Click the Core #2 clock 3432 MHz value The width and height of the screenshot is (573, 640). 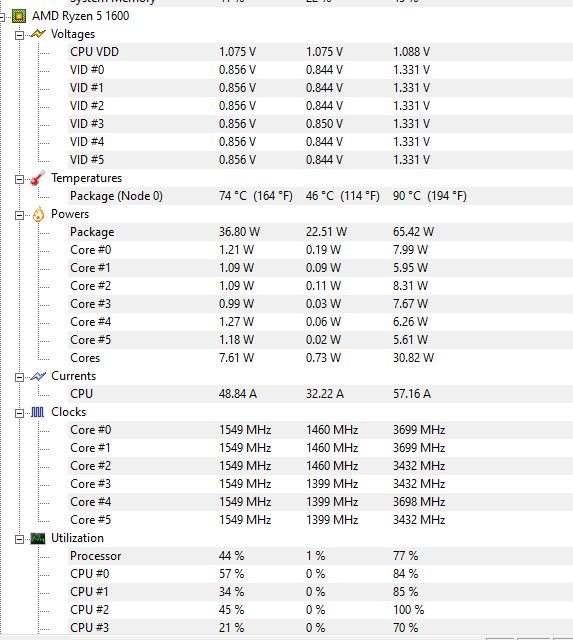[419, 466]
